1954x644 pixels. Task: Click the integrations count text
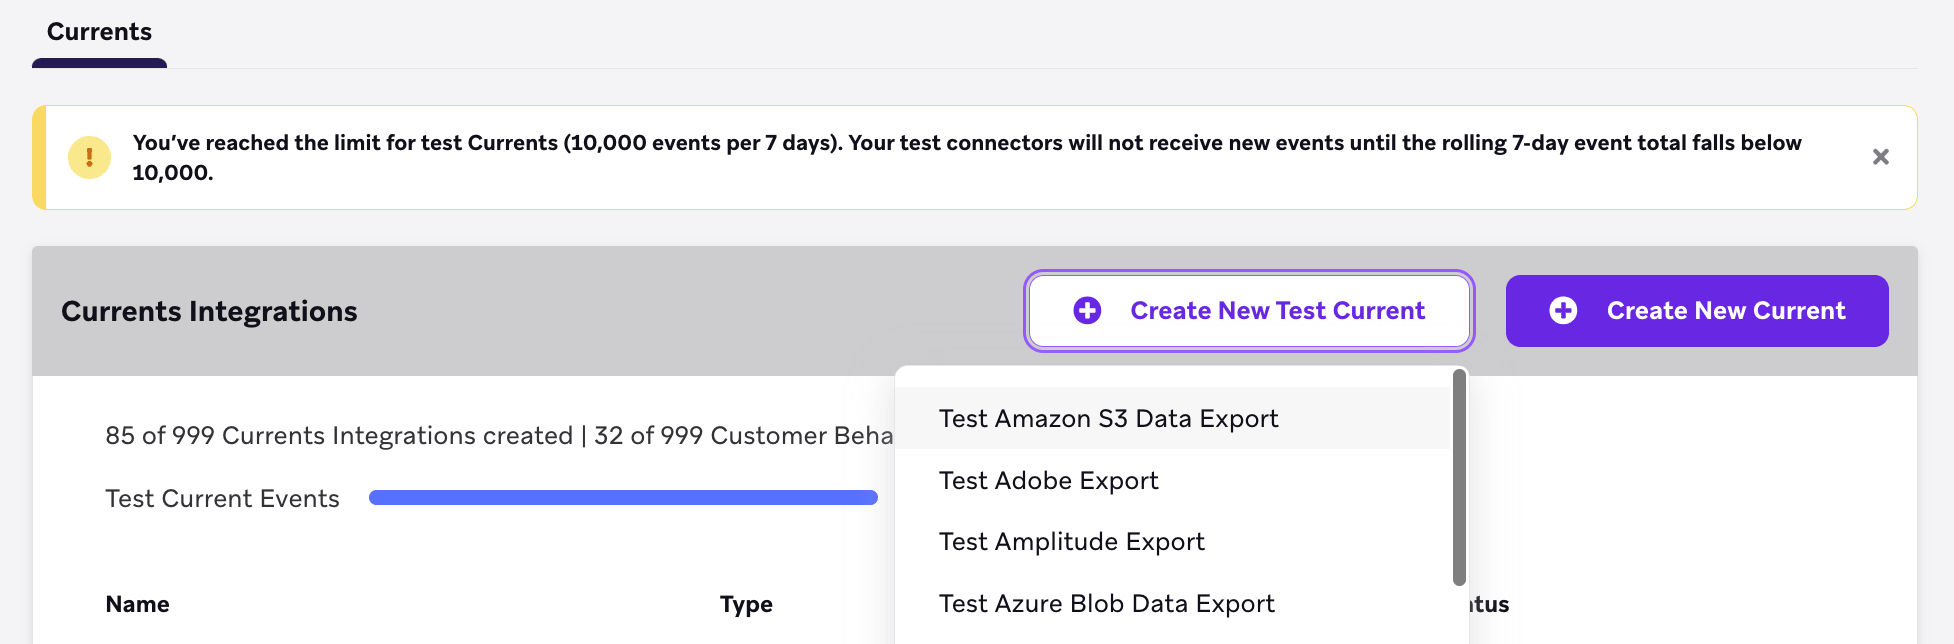(400, 435)
